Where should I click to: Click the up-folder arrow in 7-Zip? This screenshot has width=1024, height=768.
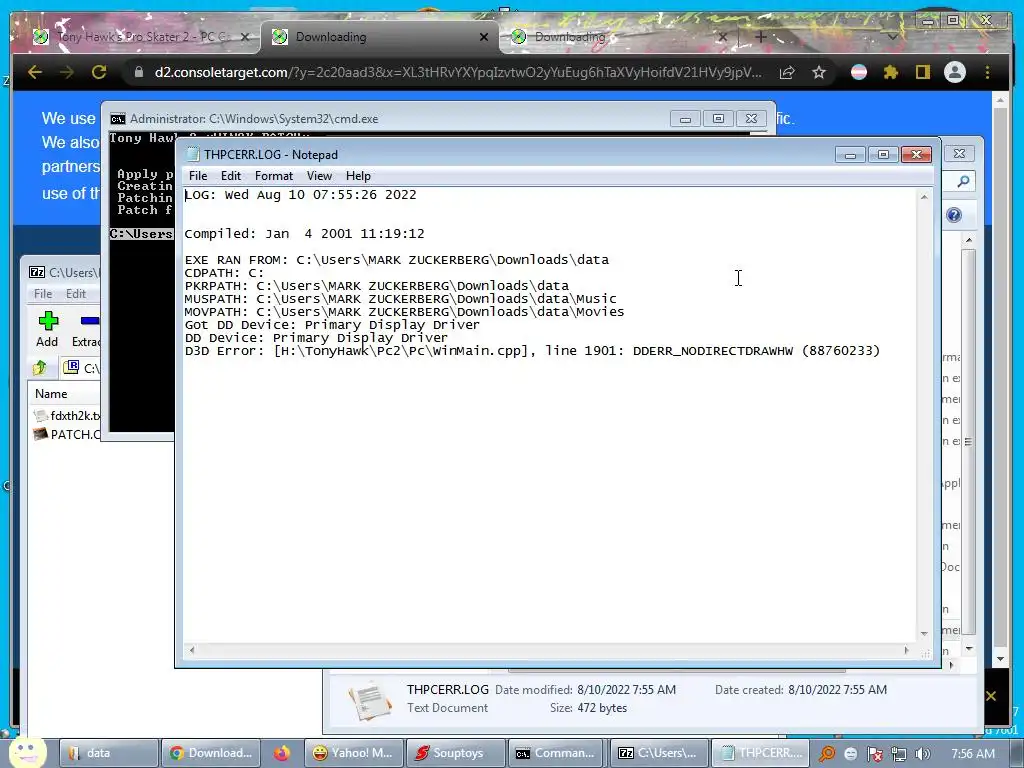point(40,368)
